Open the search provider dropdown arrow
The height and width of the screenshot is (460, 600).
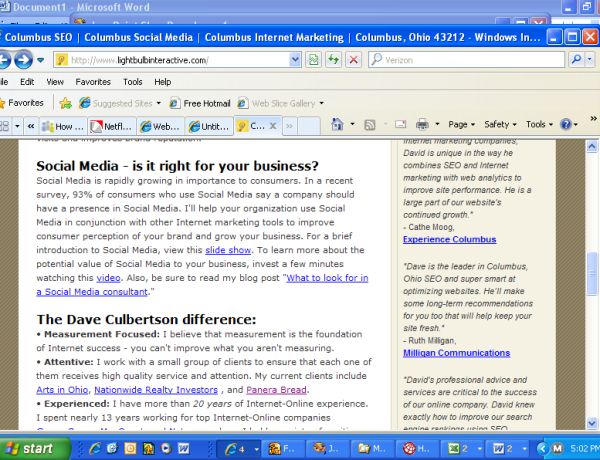[x=590, y=60]
